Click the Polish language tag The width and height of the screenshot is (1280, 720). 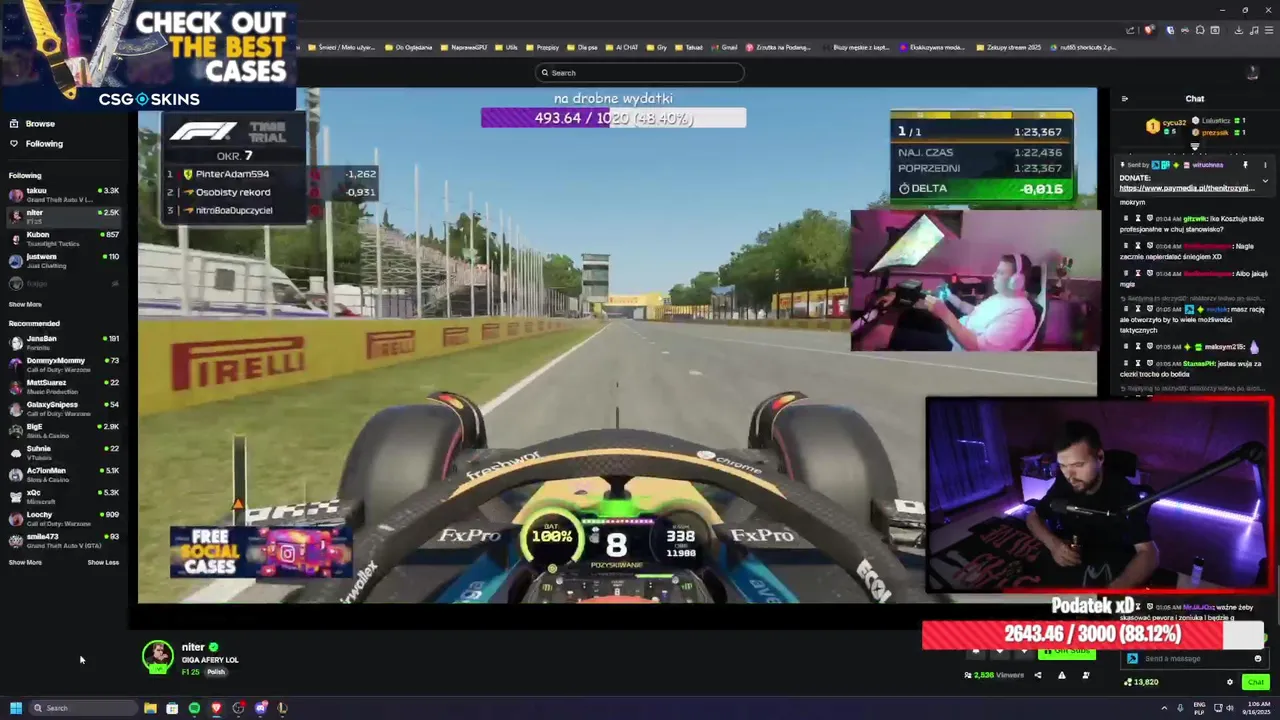(216, 672)
